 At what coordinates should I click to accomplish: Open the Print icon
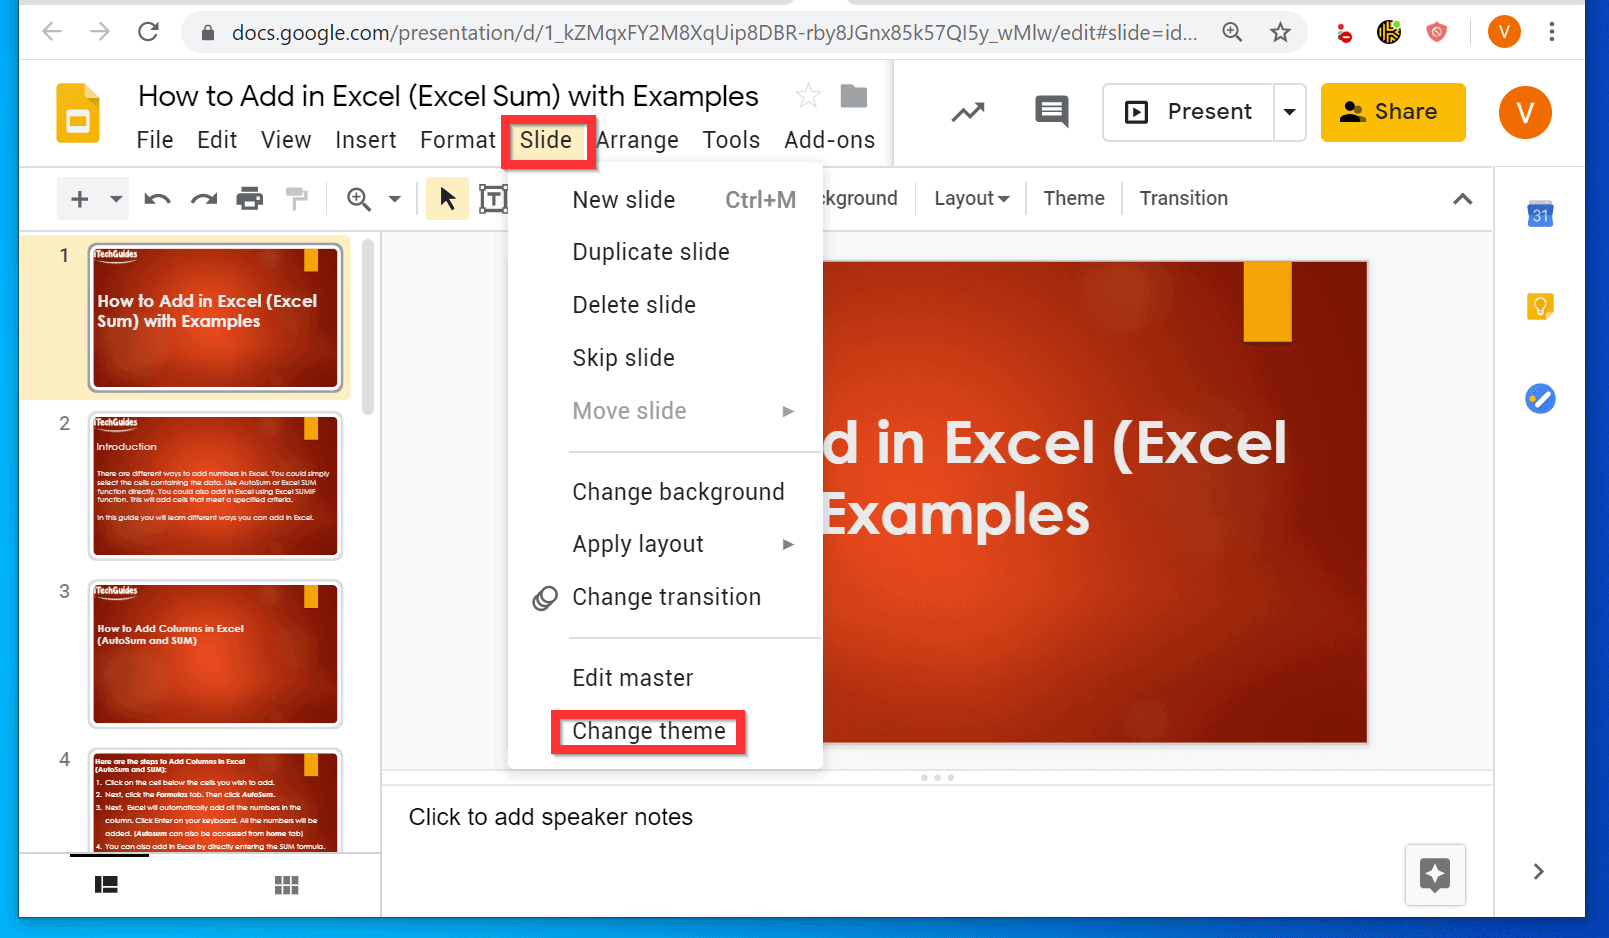coord(249,198)
